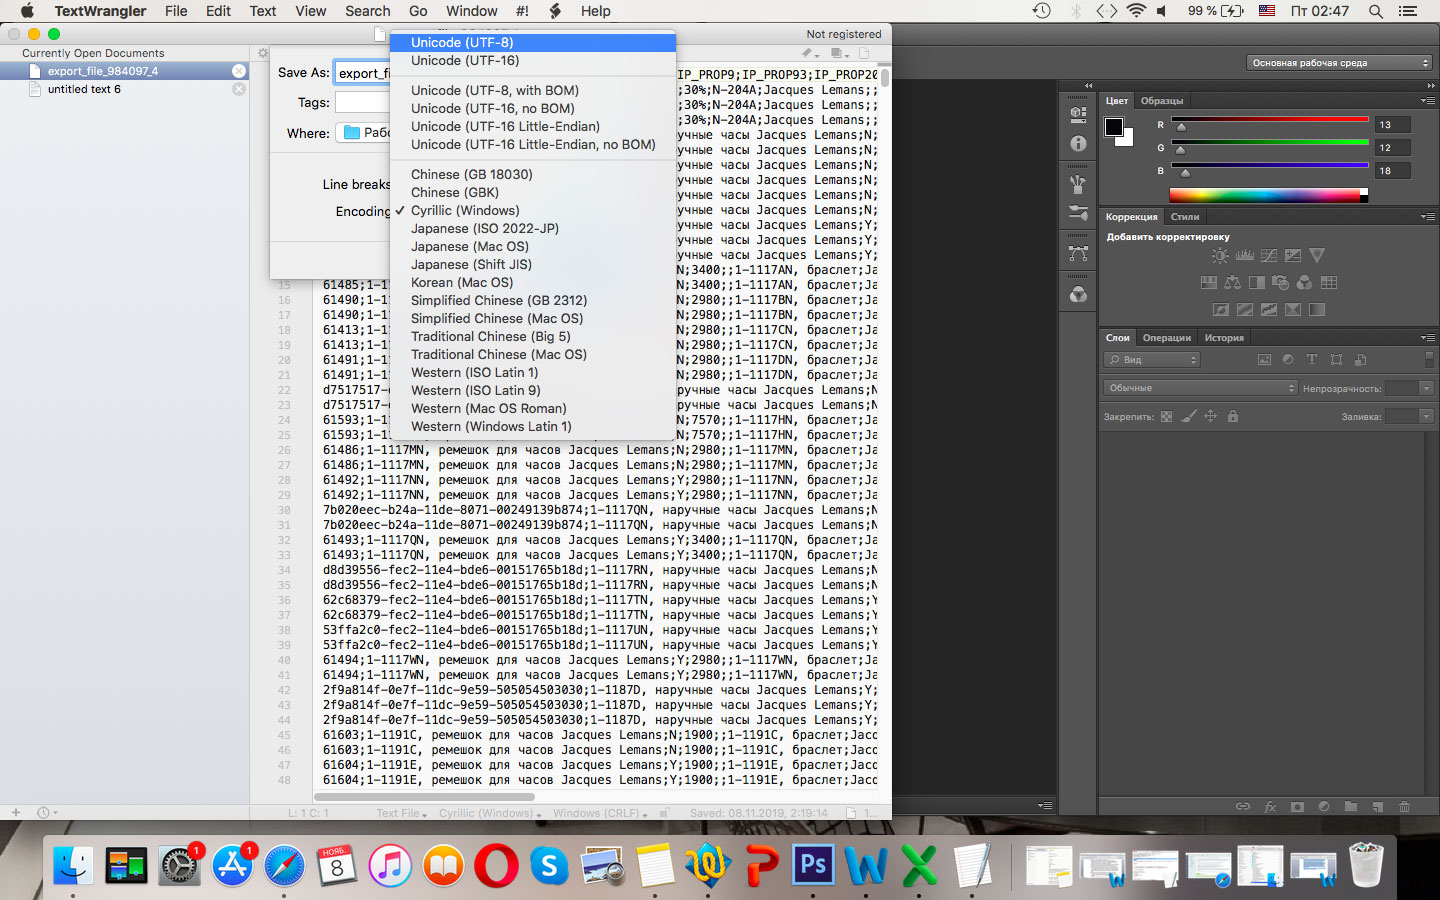Open the Channels panel icon
This screenshot has width=1440, height=900.
(x=1078, y=294)
